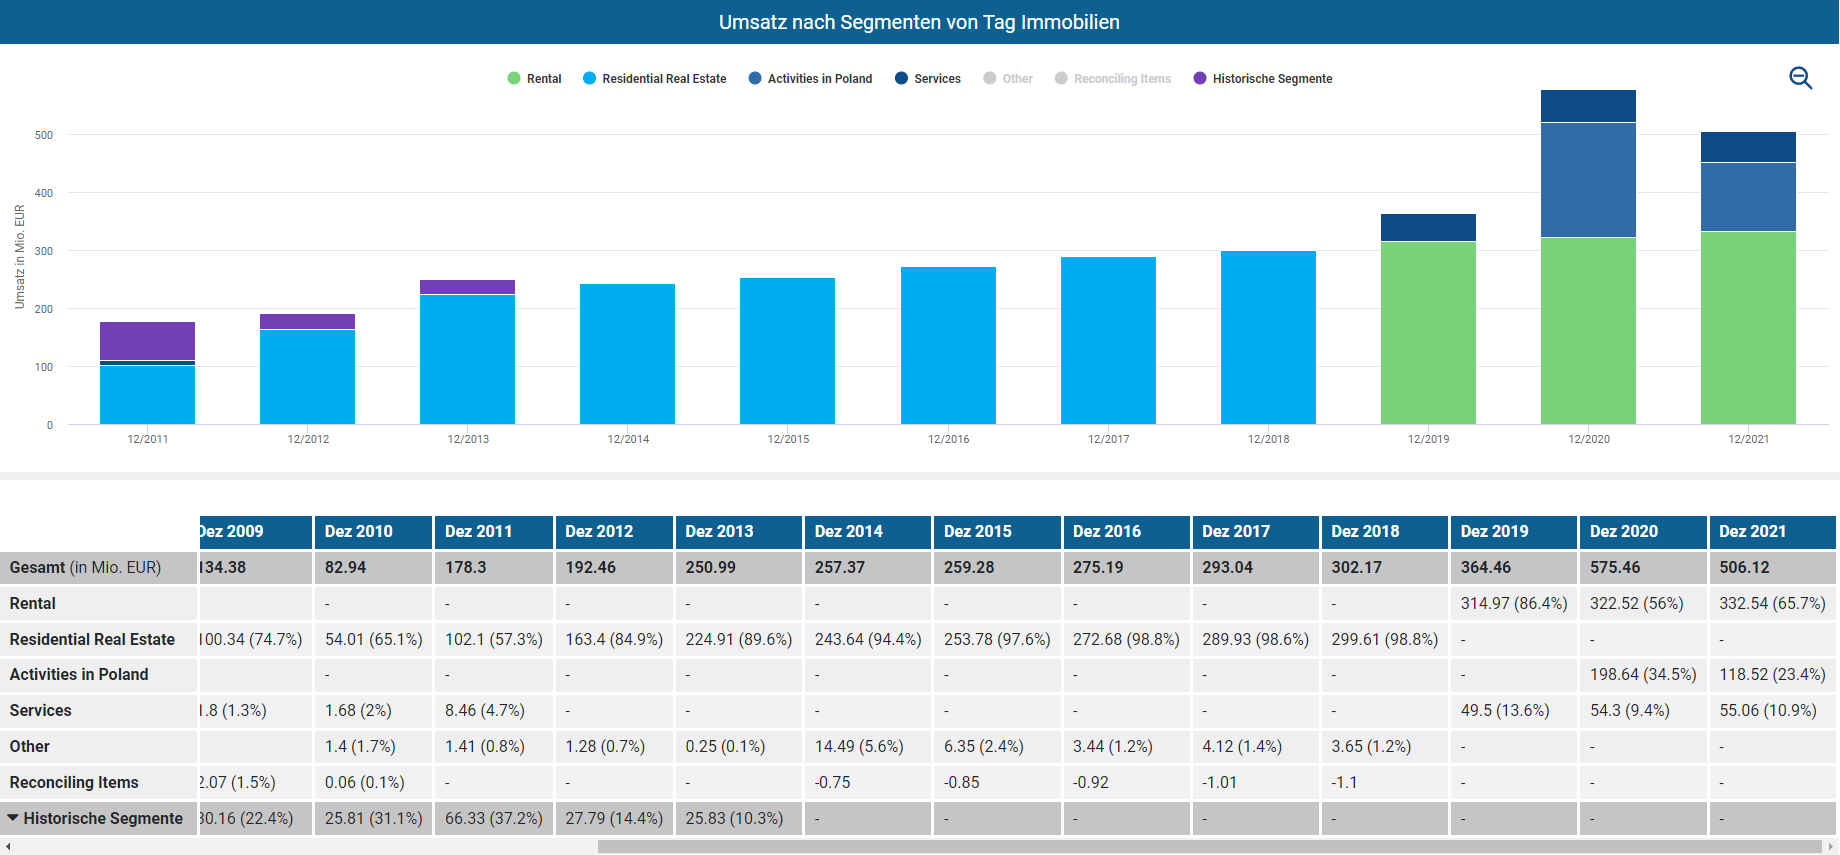Image resolution: width=1840 pixels, height=855 pixels.
Task: Select the Dez 2014 column header
Action: click(848, 531)
